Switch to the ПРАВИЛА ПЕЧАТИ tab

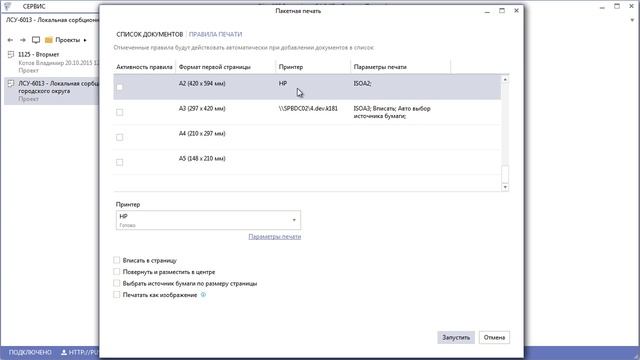pyautogui.click(x=216, y=34)
